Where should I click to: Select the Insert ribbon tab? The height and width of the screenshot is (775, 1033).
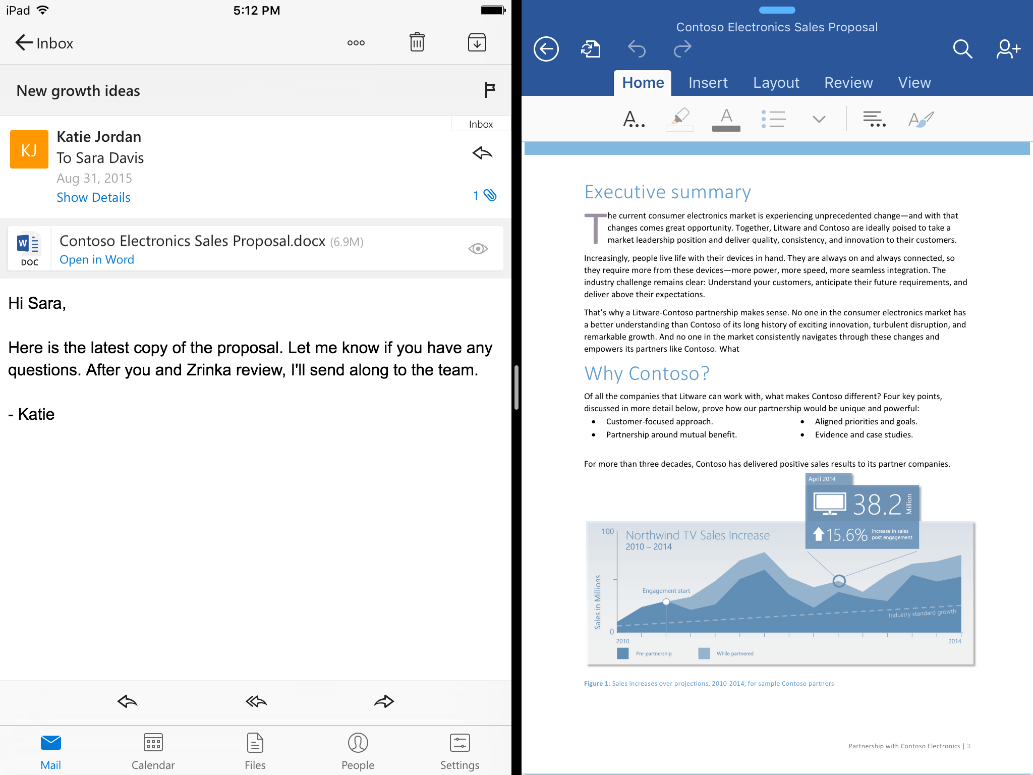click(x=708, y=83)
